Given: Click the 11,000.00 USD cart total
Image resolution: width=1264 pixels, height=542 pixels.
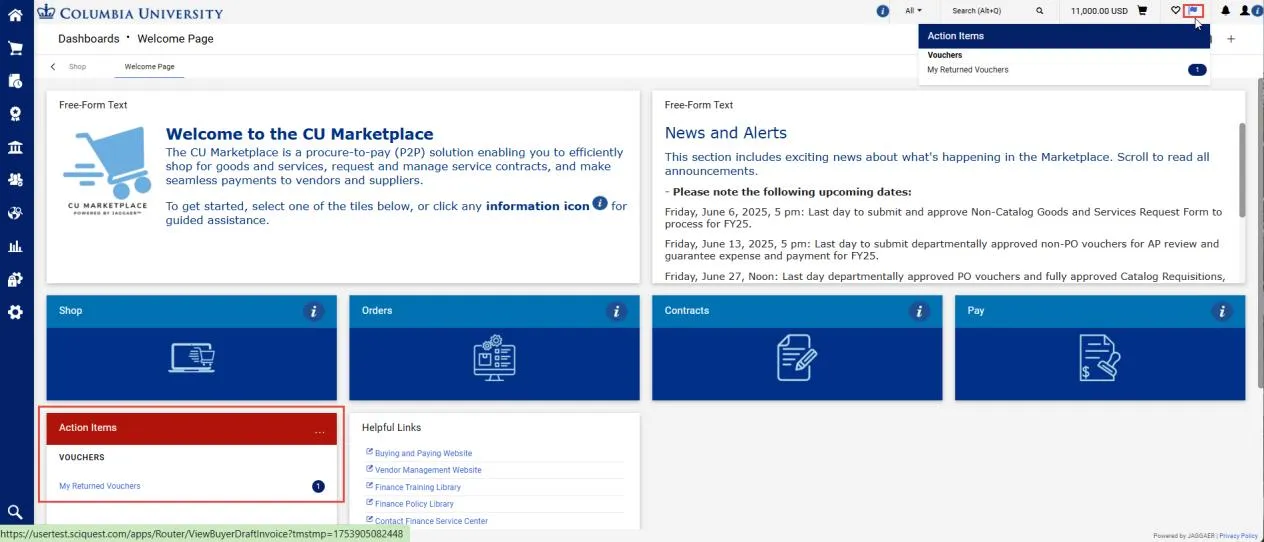Looking at the screenshot, I should click(1099, 11).
